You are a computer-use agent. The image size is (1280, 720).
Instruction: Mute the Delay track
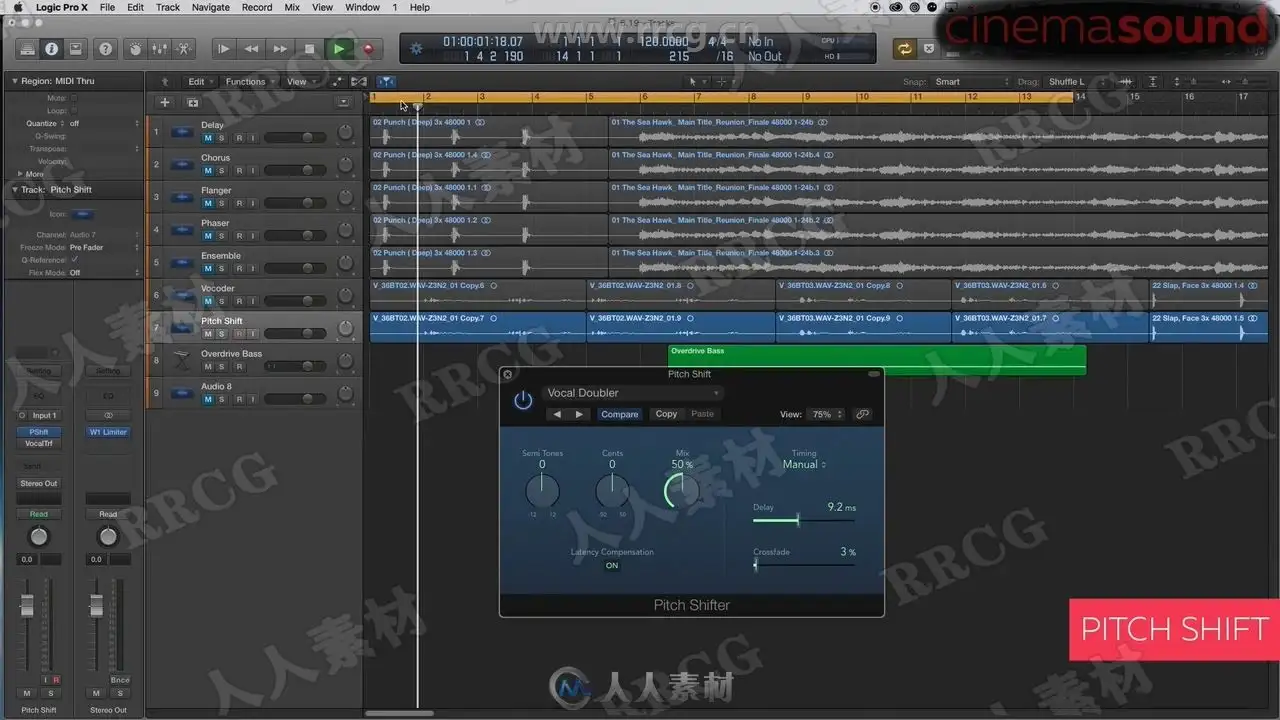[208, 138]
